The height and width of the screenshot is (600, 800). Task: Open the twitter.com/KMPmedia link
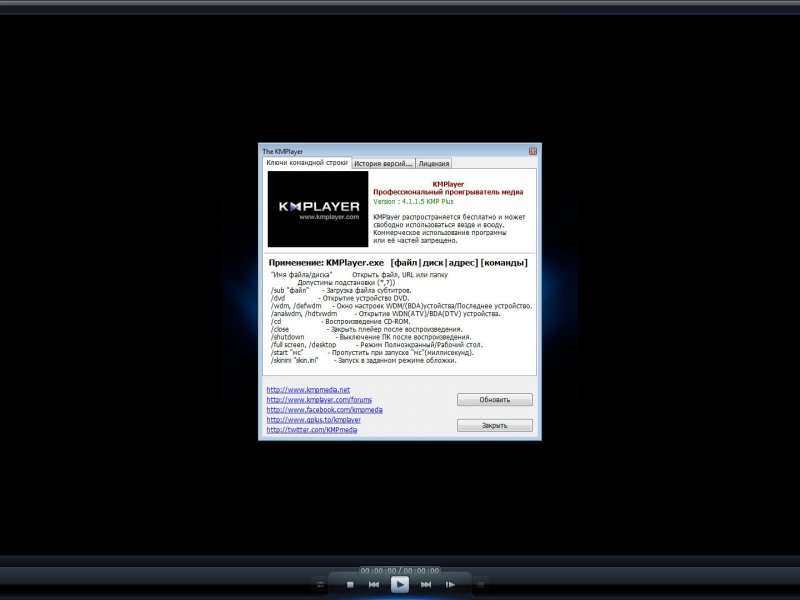point(312,430)
